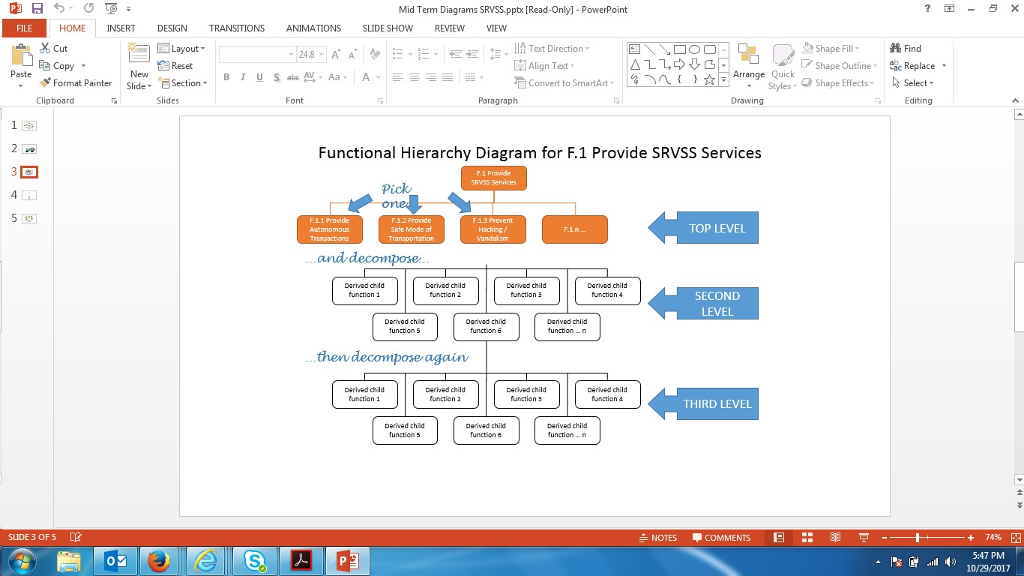Open Firefox from the taskbar
This screenshot has height=576, width=1024.
pyautogui.click(x=159, y=561)
